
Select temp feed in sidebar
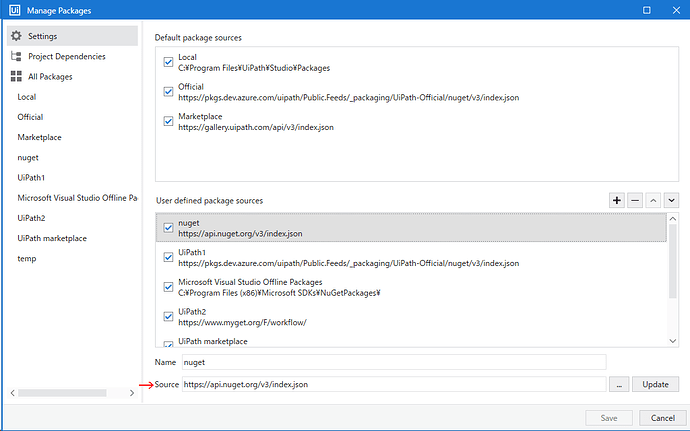27,258
